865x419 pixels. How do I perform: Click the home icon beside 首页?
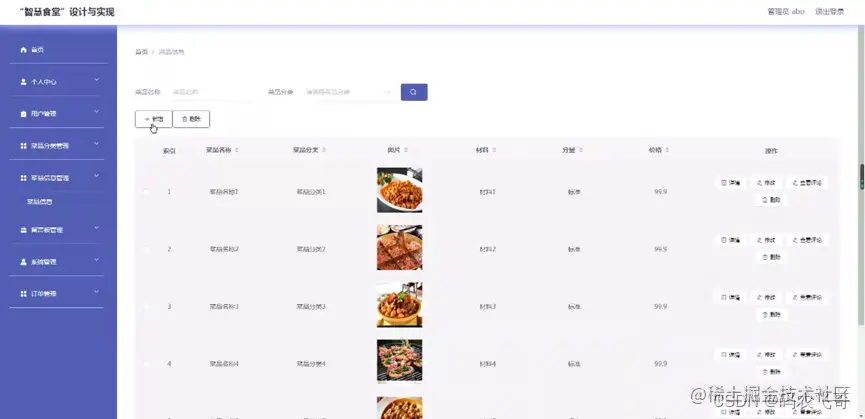[23, 50]
